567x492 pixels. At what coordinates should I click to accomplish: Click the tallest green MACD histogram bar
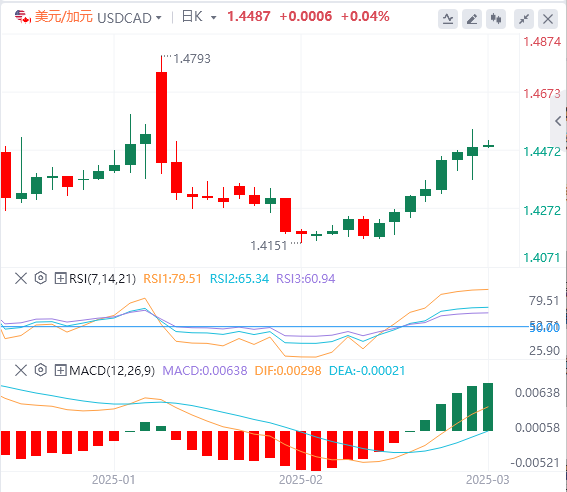click(x=488, y=407)
